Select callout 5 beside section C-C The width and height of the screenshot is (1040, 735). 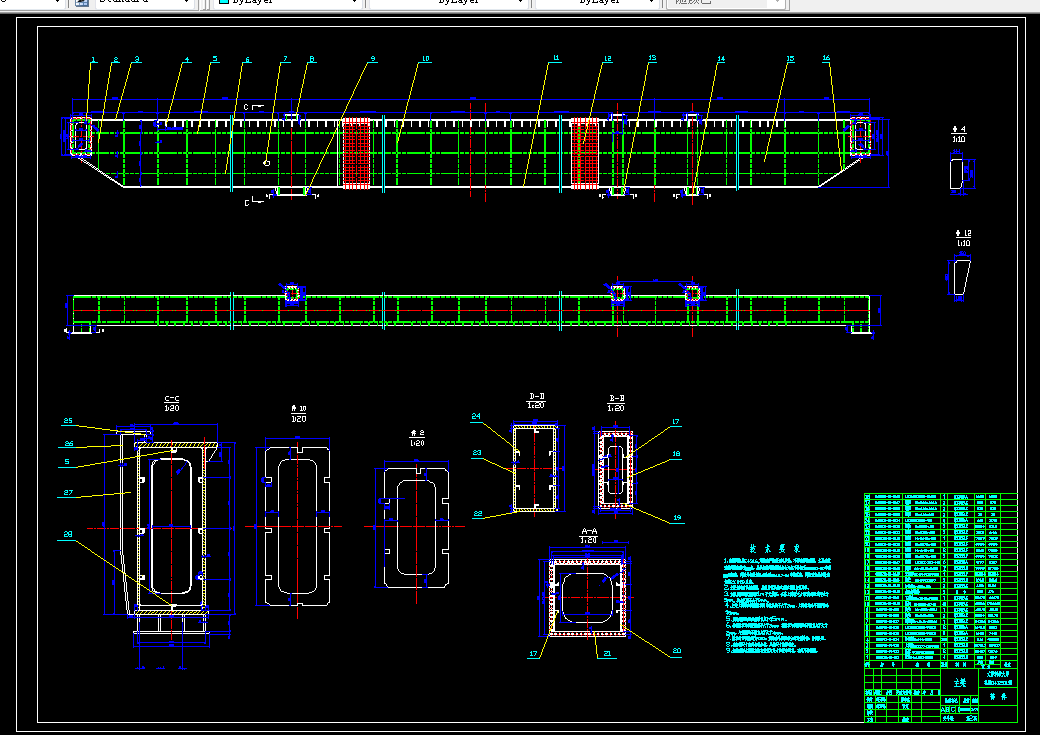pos(67,462)
